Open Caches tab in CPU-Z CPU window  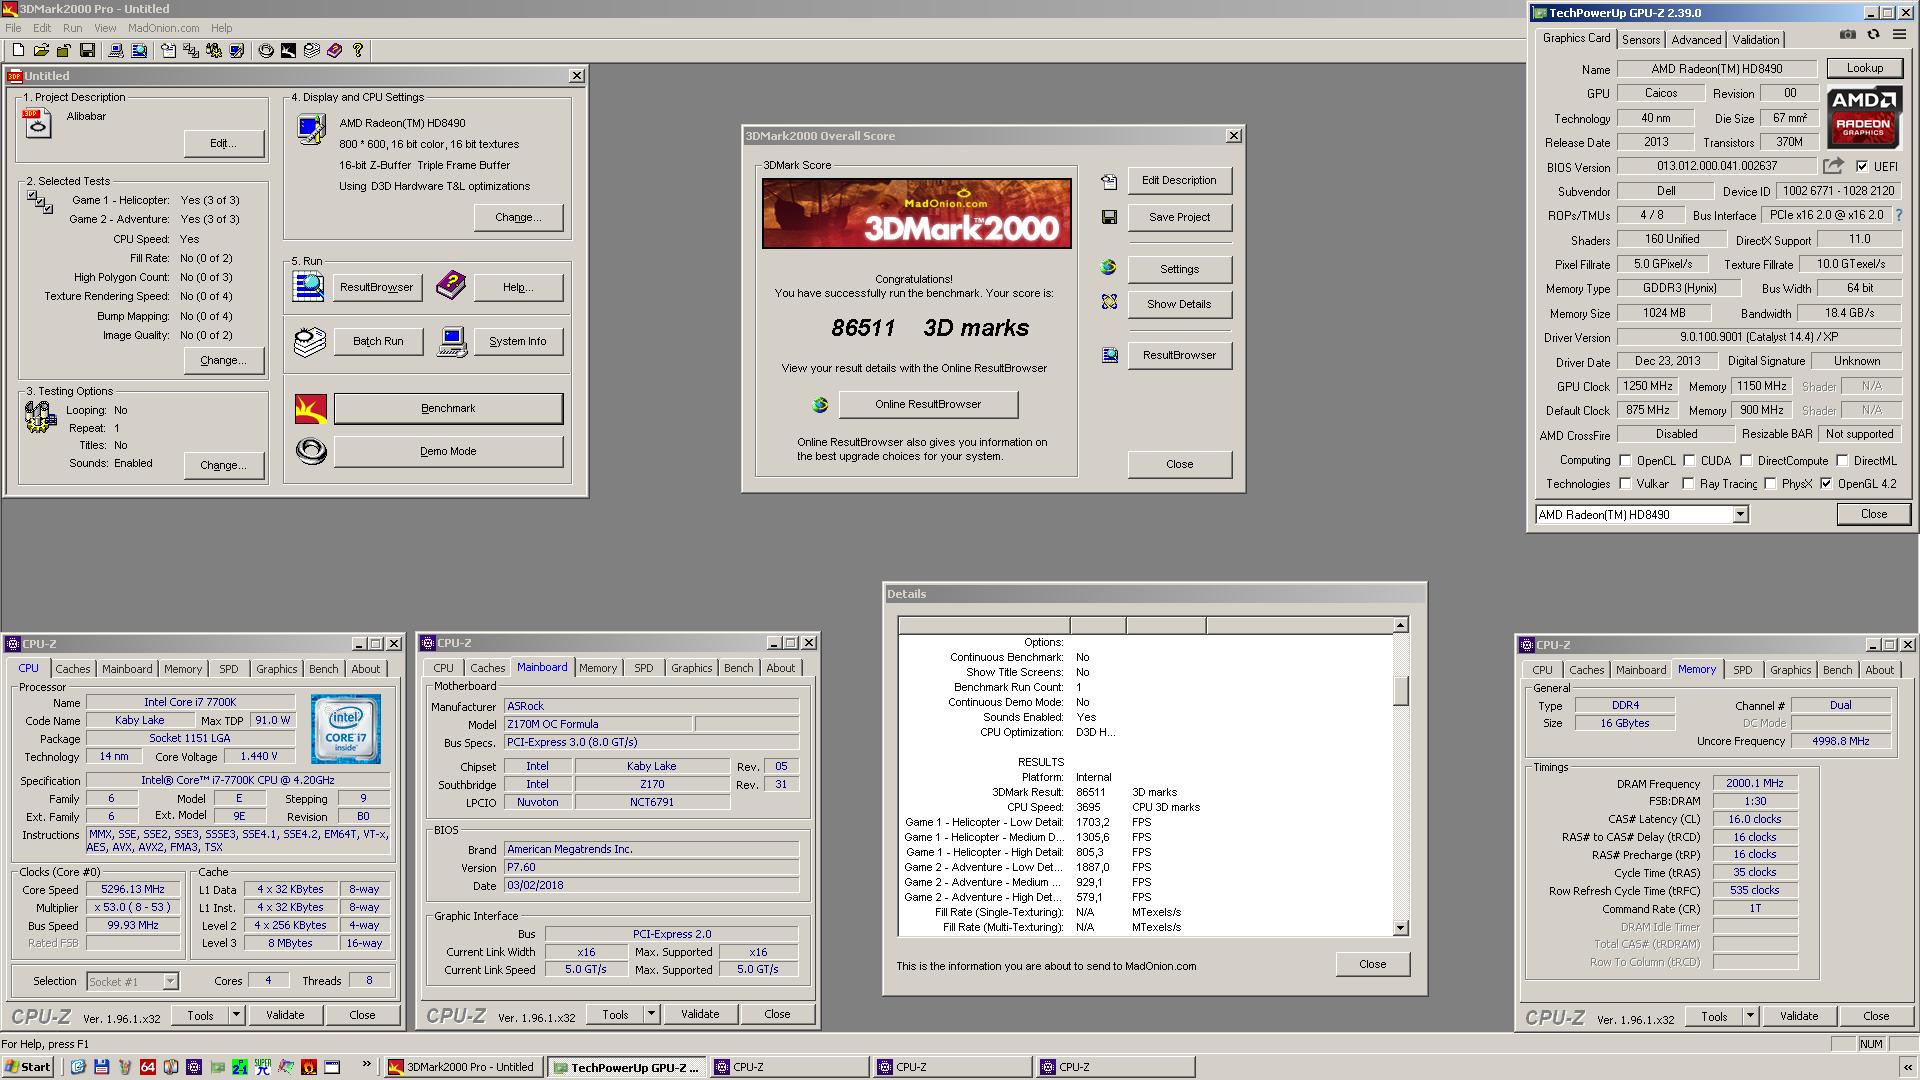pyautogui.click(x=72, y=669)
